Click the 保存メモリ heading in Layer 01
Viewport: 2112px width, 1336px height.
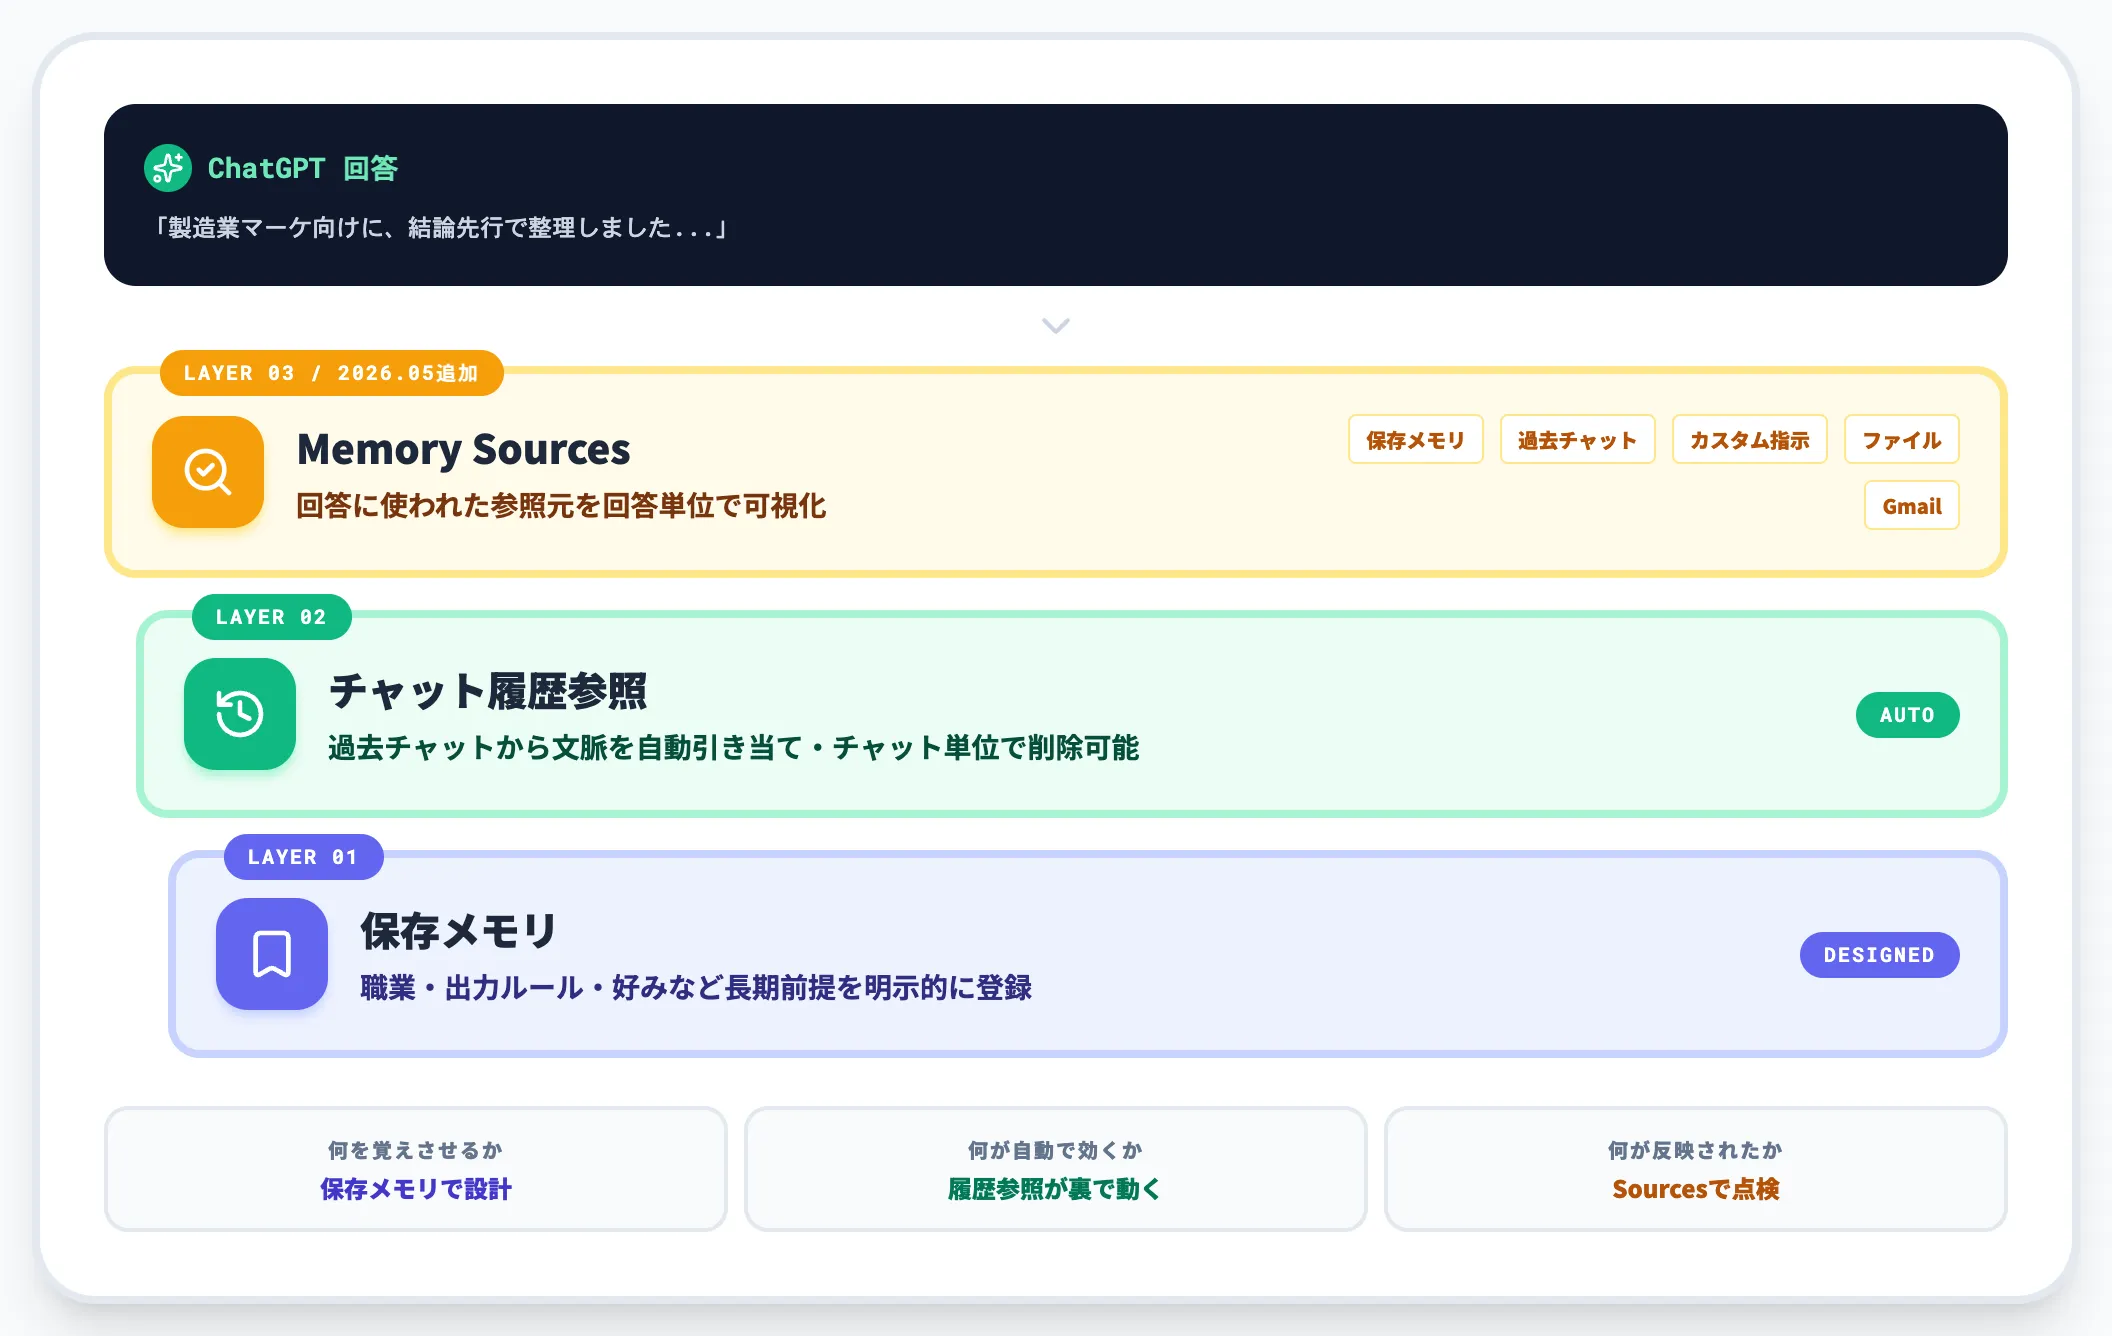[459, 931]
